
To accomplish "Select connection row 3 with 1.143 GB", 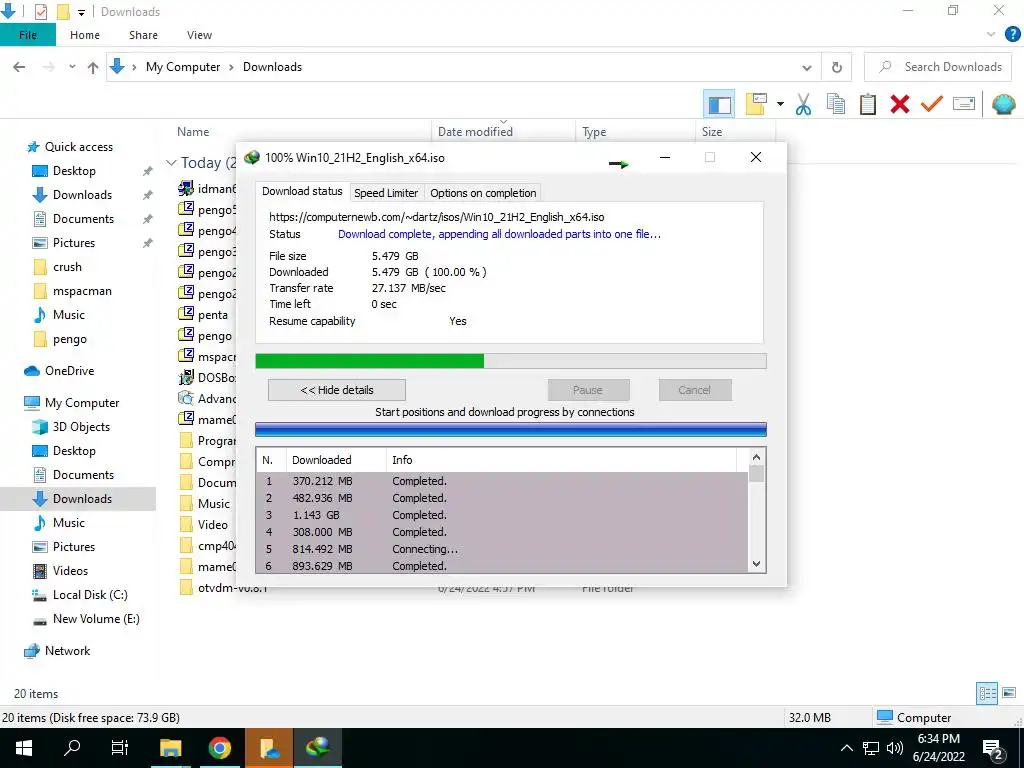I will pos(502,515).
